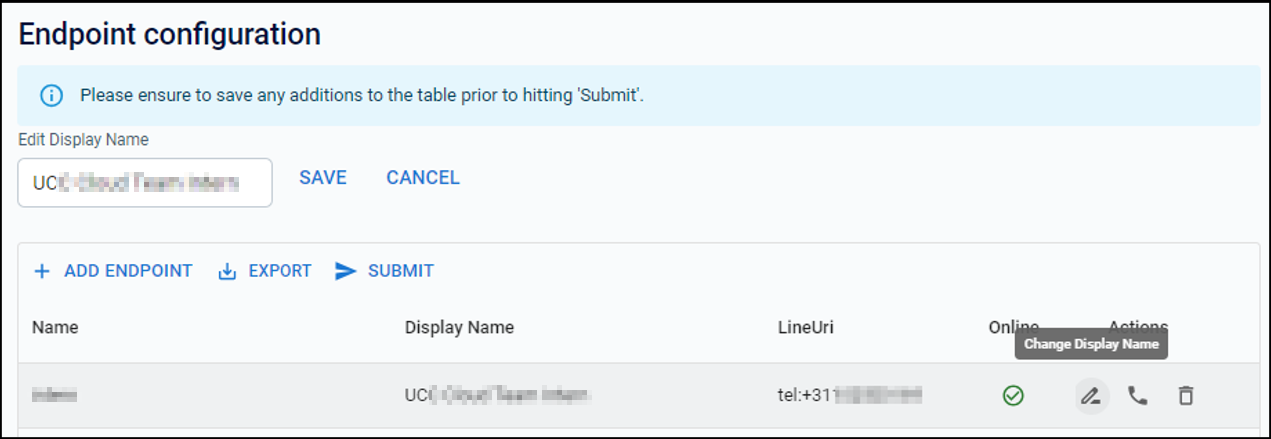Cancel the display name edit

tap(423, 177)
